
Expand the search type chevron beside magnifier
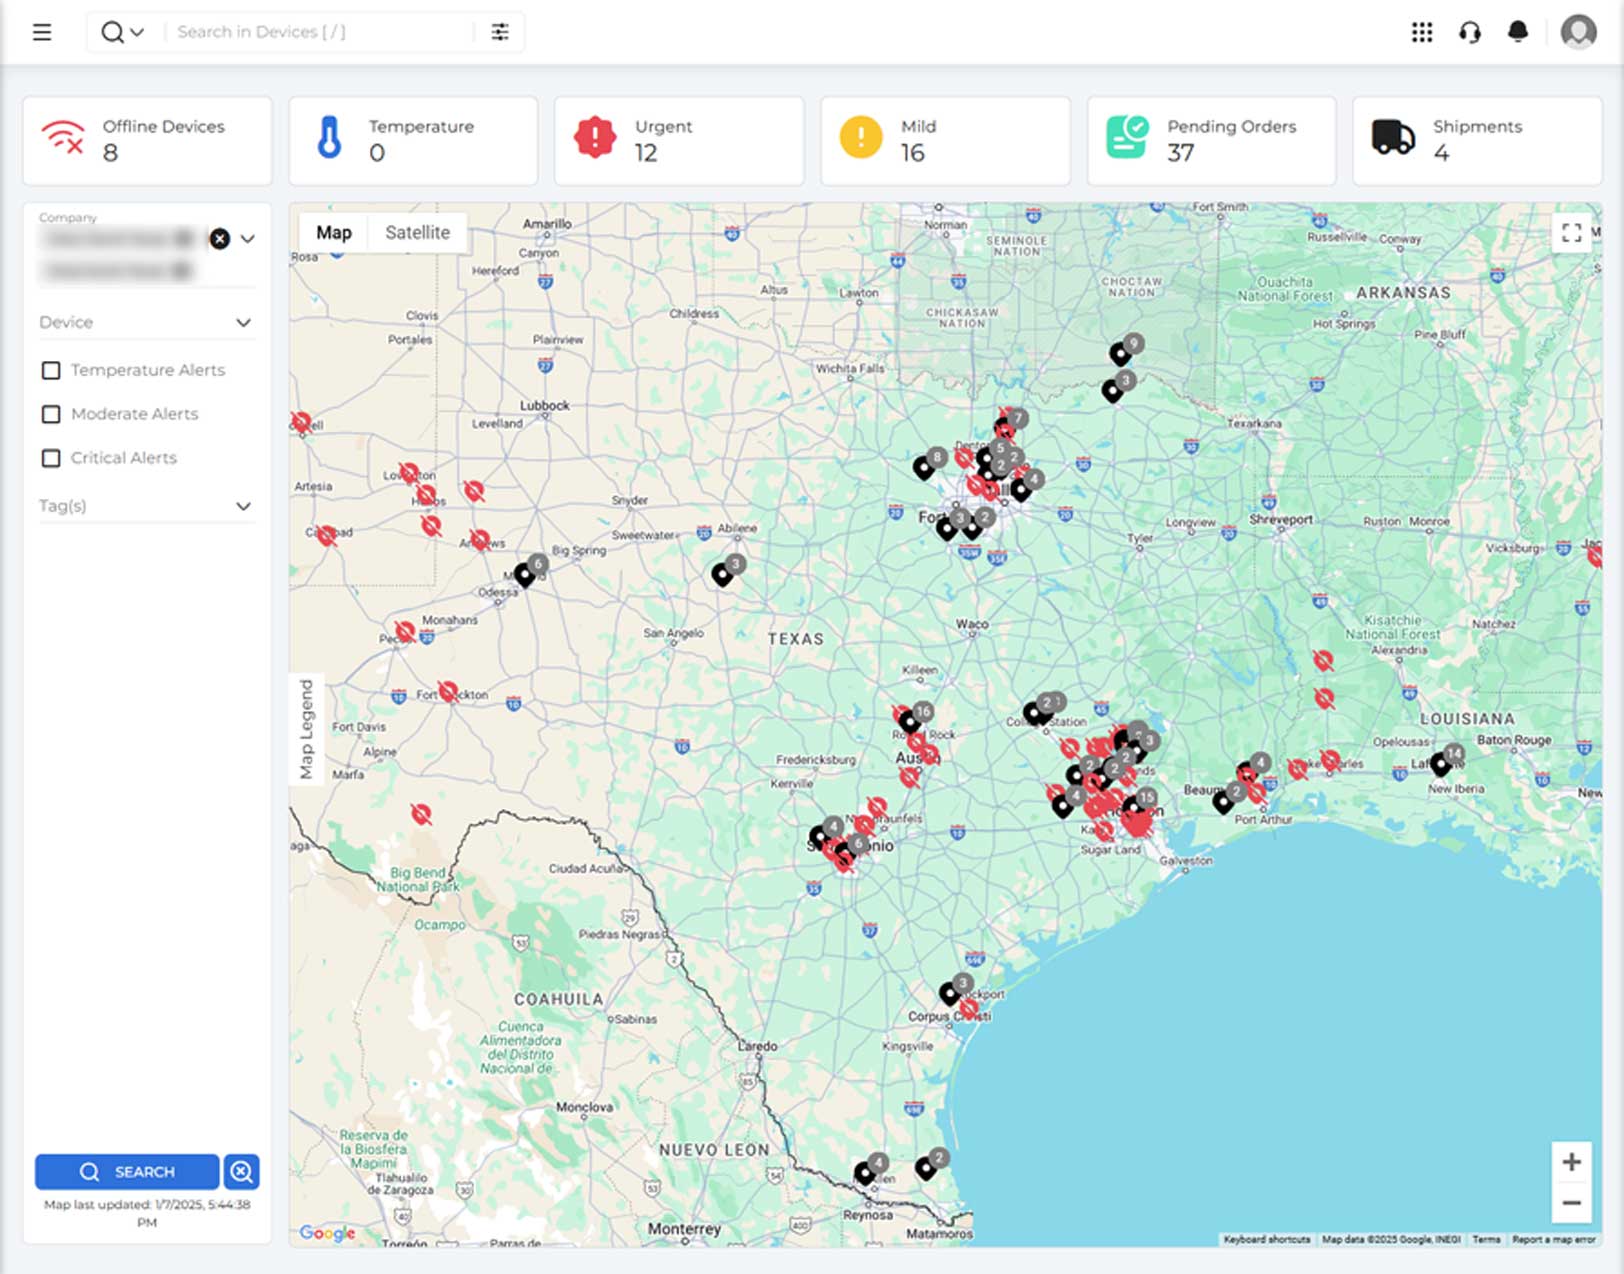137,32
